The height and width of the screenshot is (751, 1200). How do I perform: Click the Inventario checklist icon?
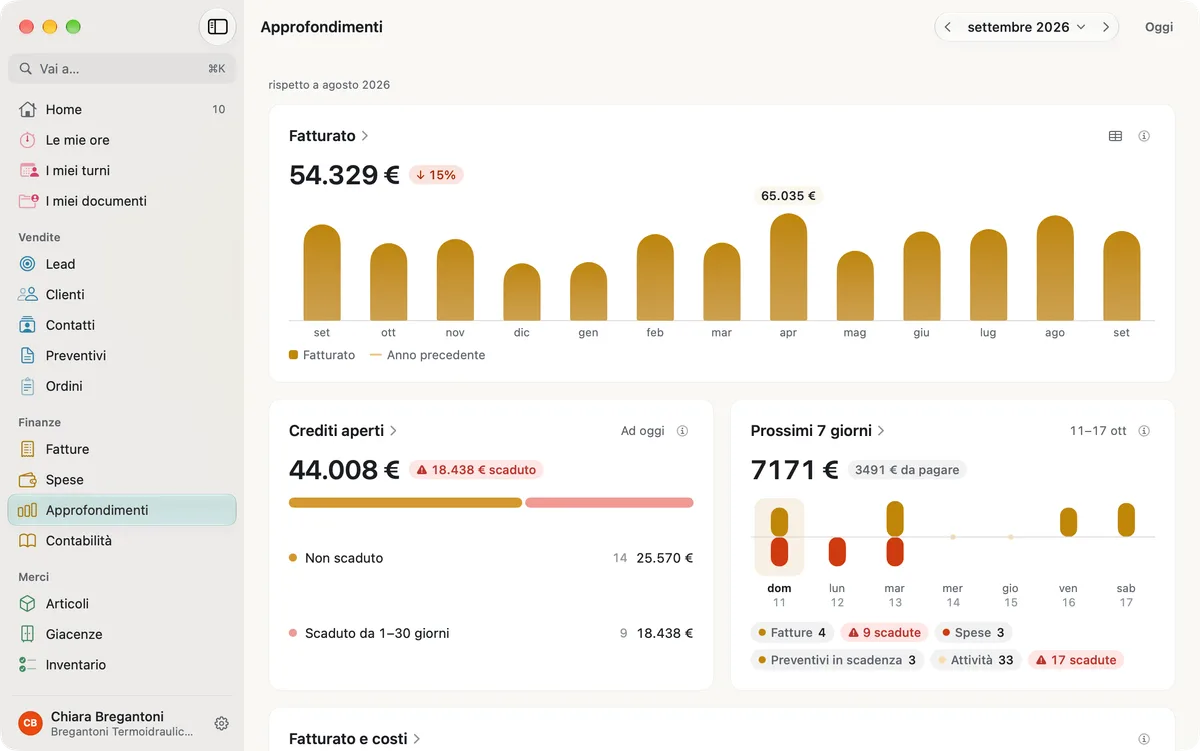click(28, 664)
